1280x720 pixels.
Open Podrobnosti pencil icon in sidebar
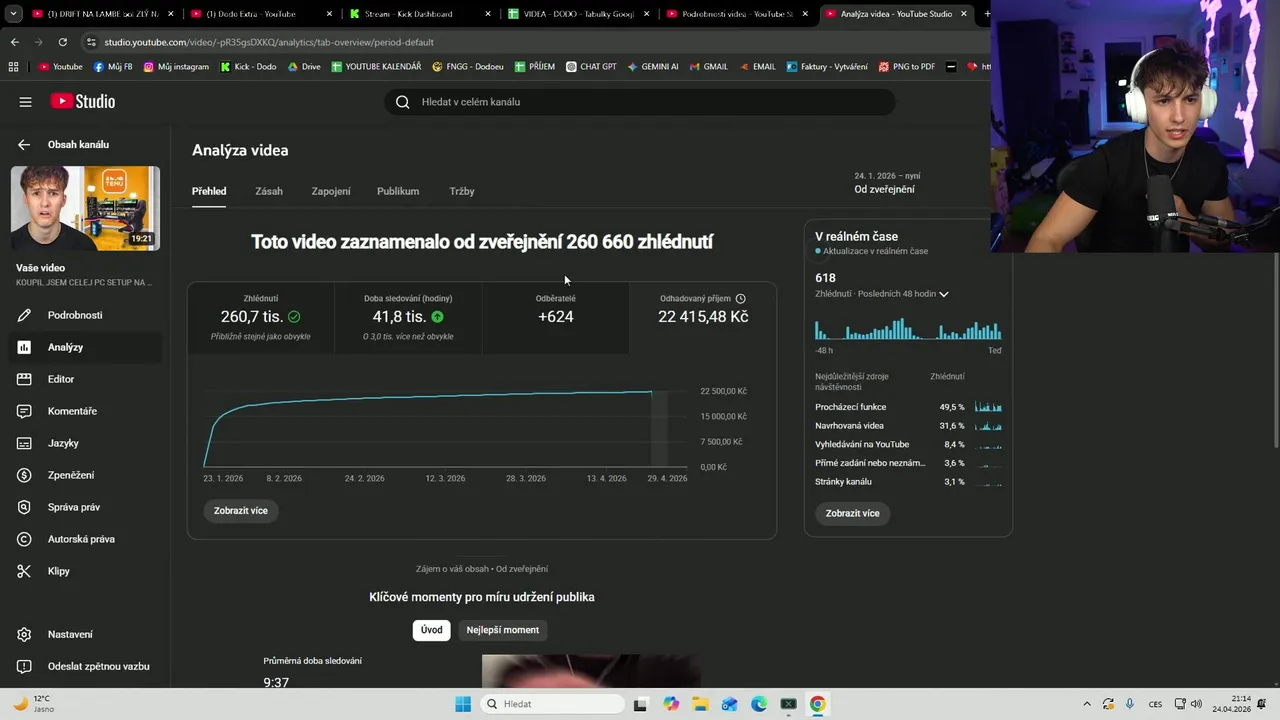(x=24, y=315)
